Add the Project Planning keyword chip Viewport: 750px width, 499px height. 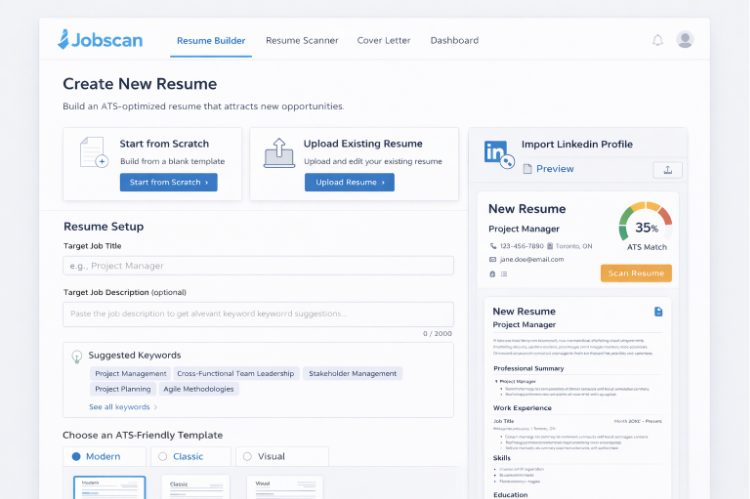(123, 389)
